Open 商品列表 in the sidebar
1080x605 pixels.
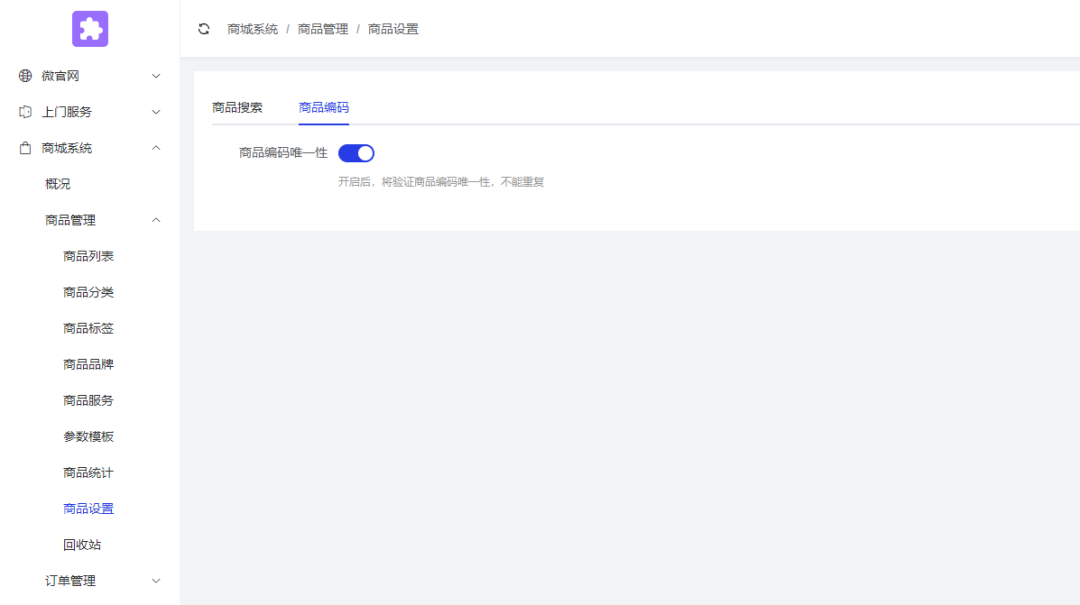(x=88, y=257)
